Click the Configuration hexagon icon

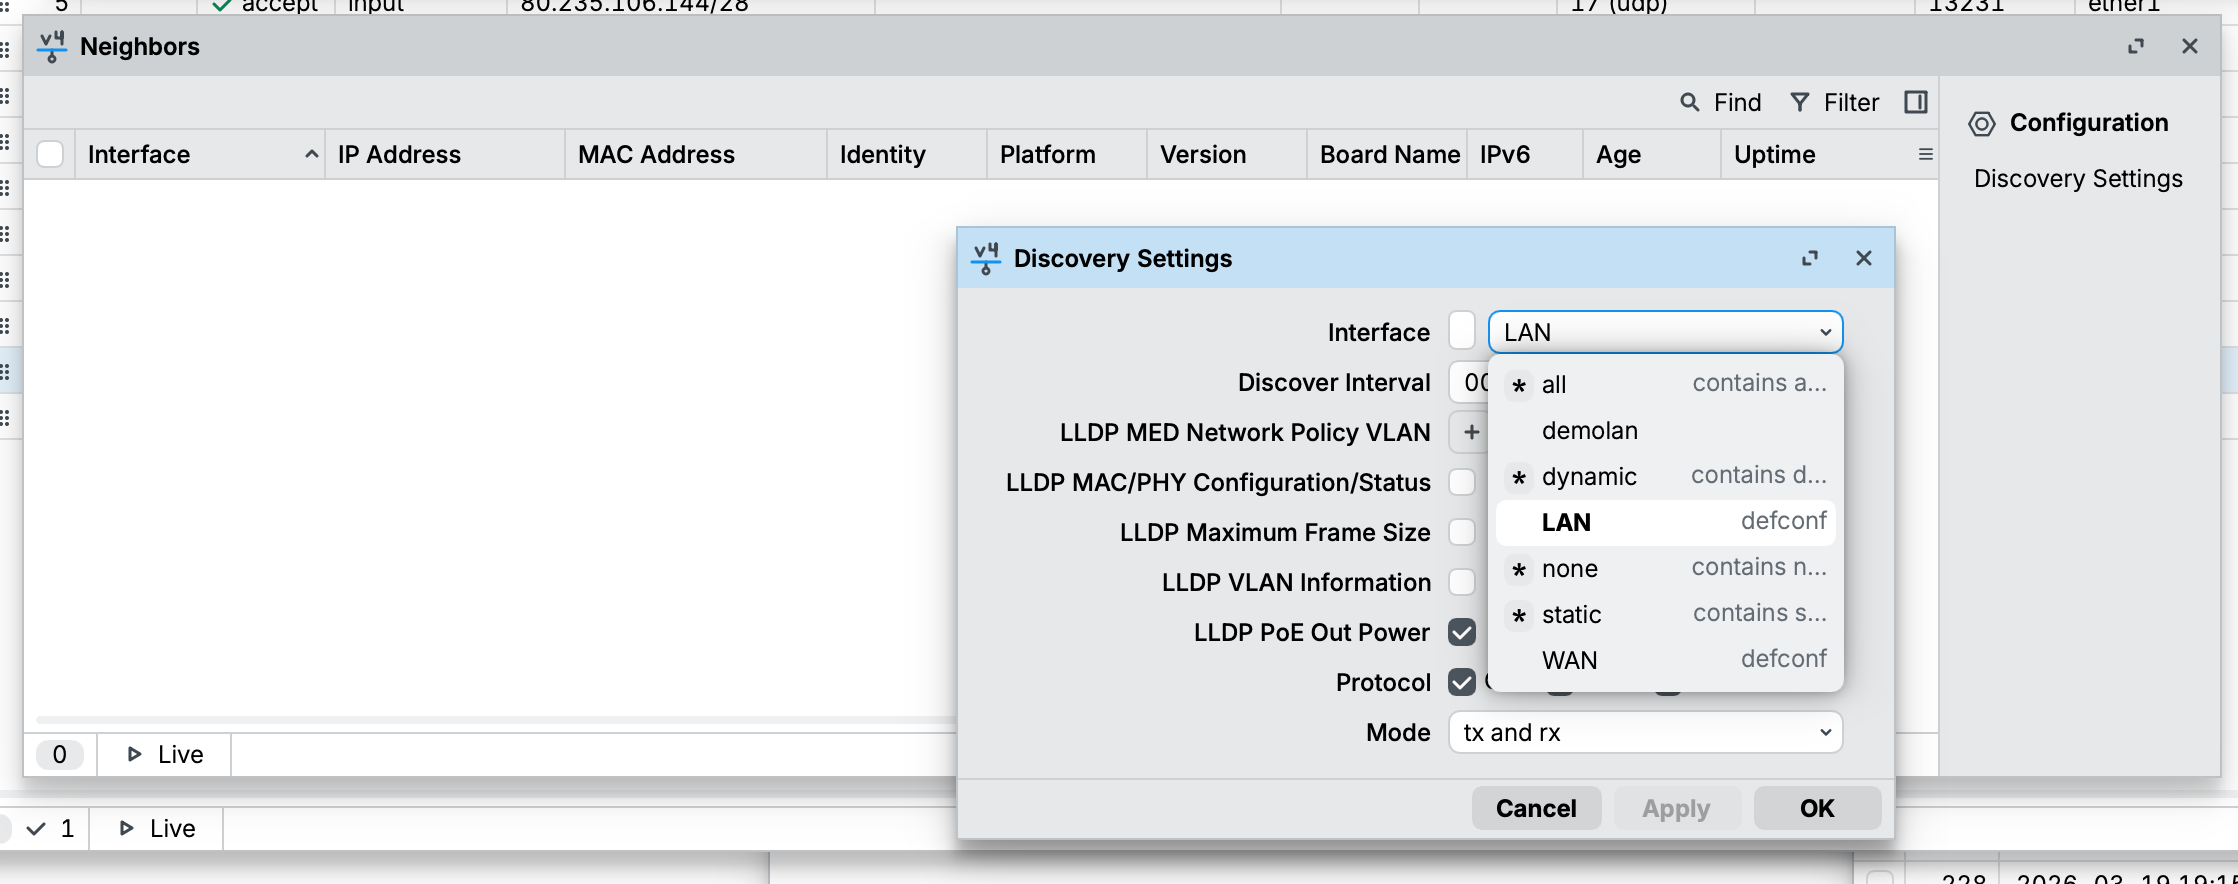pyautogui.click(x=1981, y=123)
